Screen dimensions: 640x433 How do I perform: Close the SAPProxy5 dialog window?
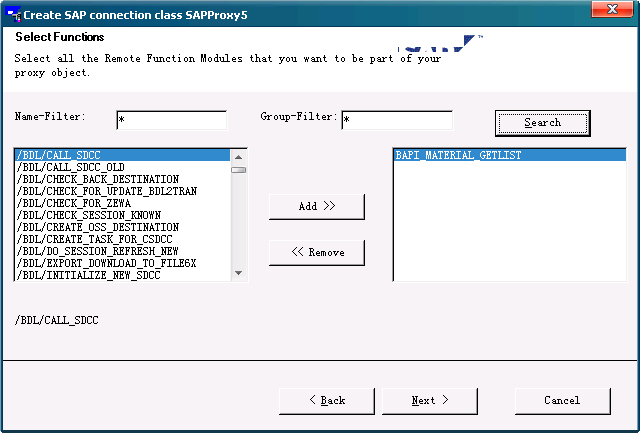coord(612,9)
